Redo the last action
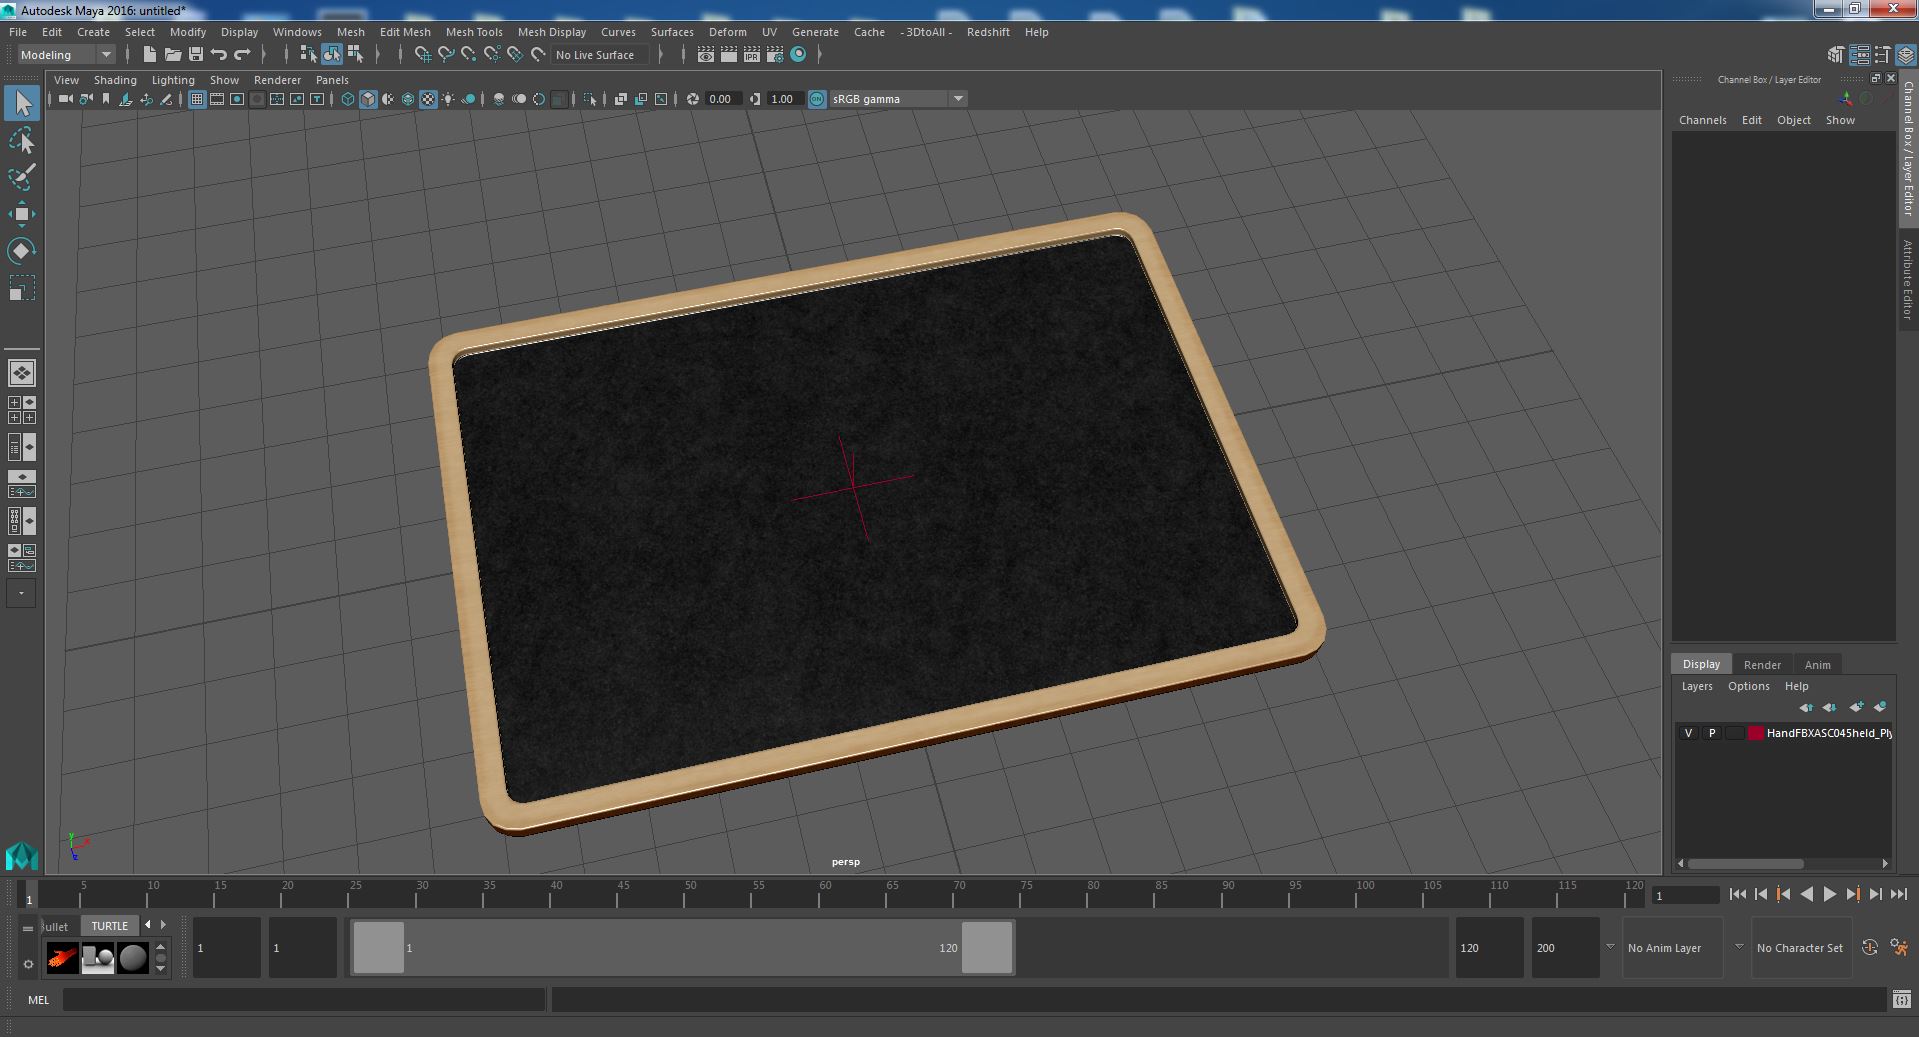Screen dimensions: 1919x1037 (242, 55)
